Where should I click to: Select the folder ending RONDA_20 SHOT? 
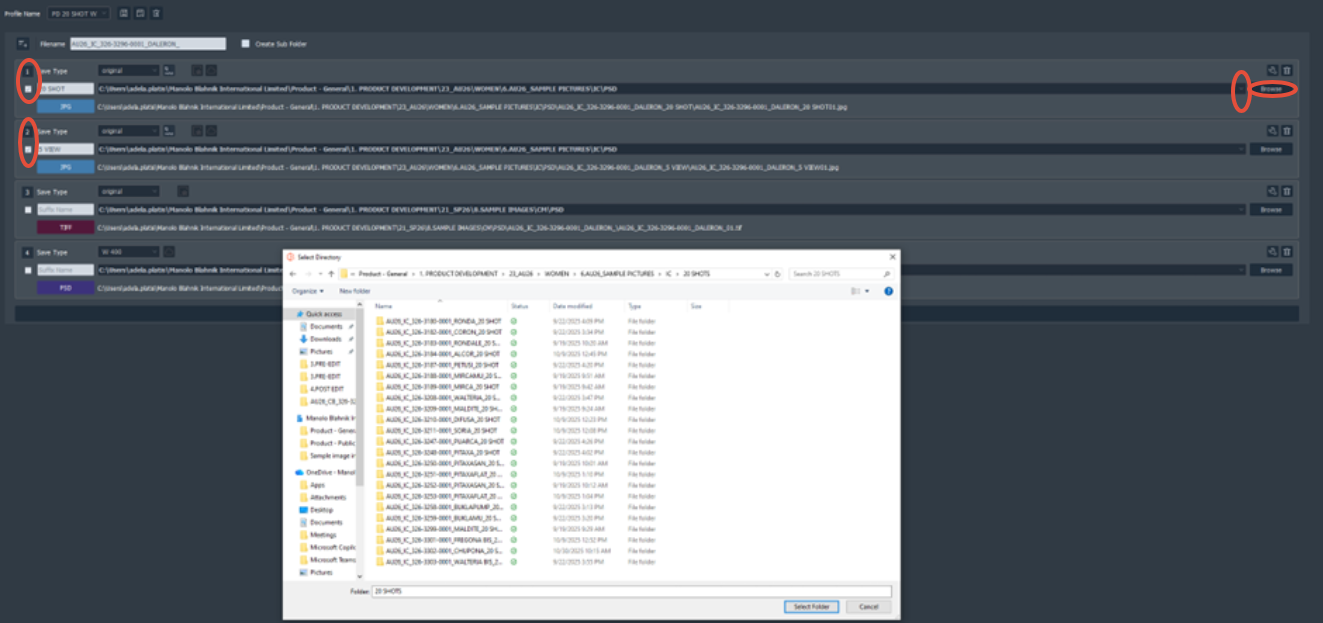(438, 320)
